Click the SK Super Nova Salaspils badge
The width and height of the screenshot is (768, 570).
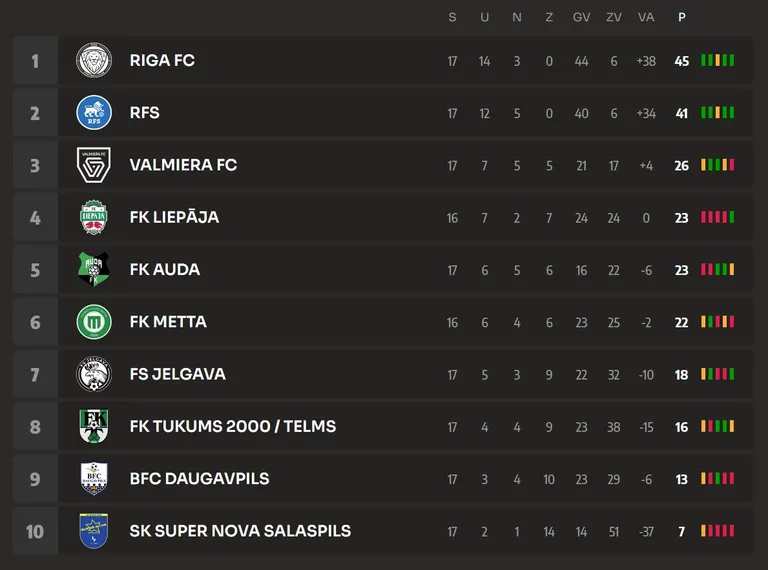94,531
